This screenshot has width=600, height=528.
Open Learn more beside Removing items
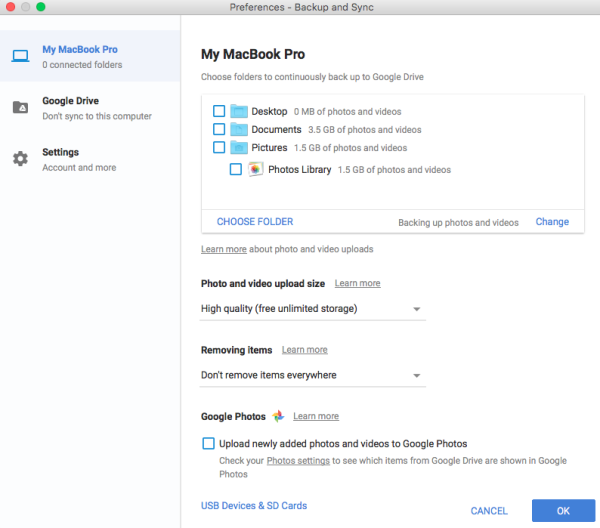tap(305, 350)
